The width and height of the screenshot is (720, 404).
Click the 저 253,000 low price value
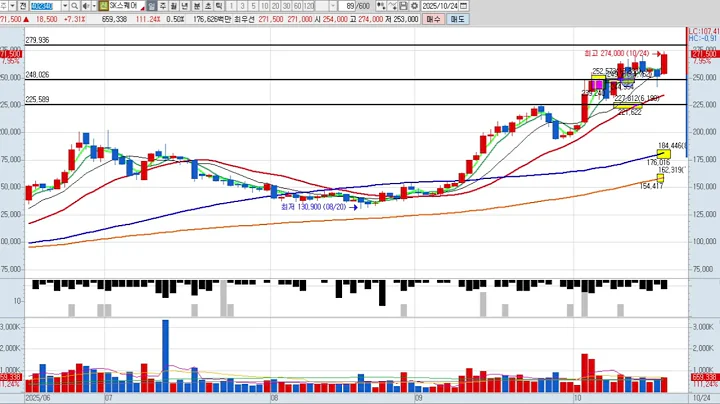(402, 19)
